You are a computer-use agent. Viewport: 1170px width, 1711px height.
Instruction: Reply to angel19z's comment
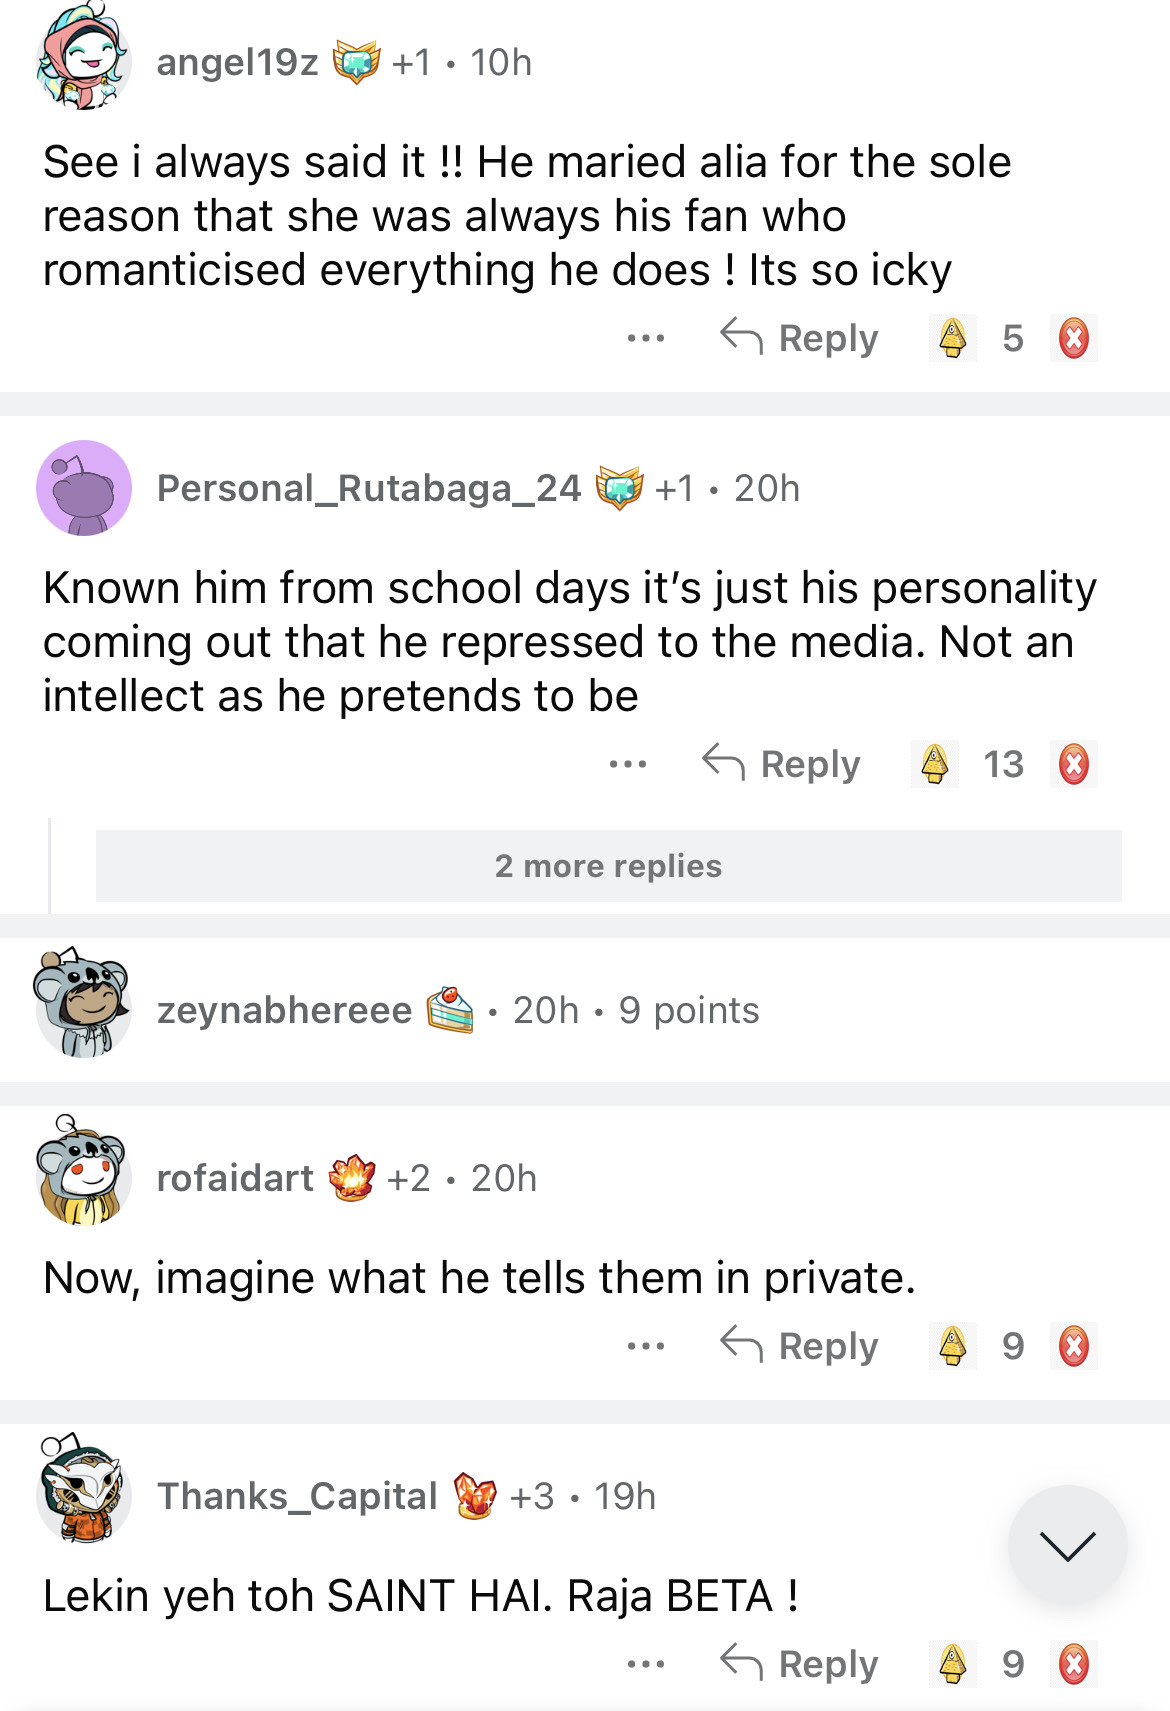pos(800,338)
